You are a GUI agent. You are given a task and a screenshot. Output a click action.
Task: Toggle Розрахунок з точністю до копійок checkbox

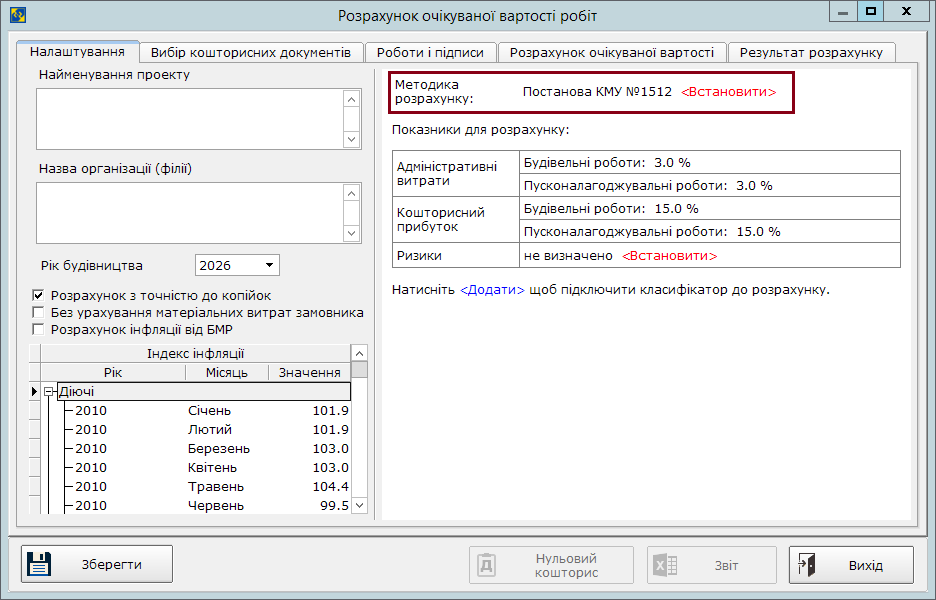(39, 296)
